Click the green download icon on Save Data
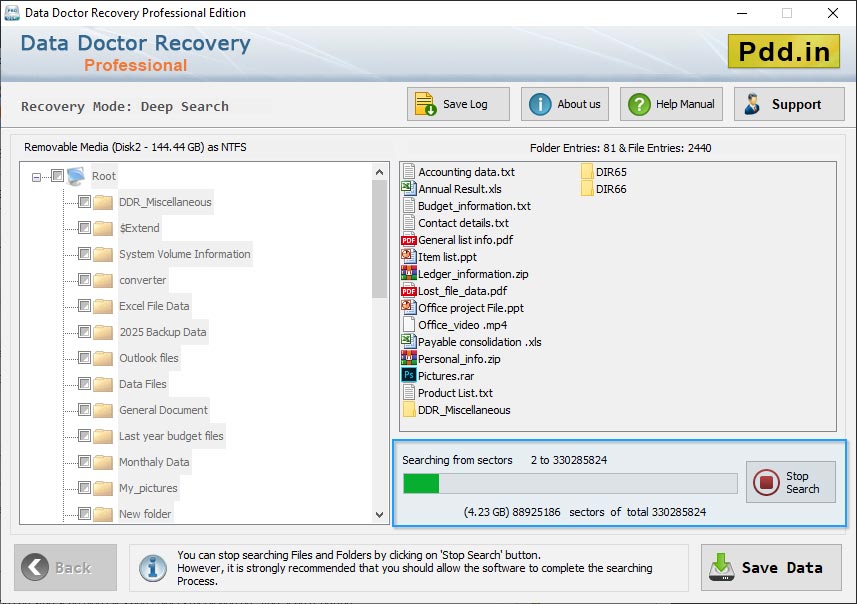This screenshot has height=604, width=857. (721, 567)
